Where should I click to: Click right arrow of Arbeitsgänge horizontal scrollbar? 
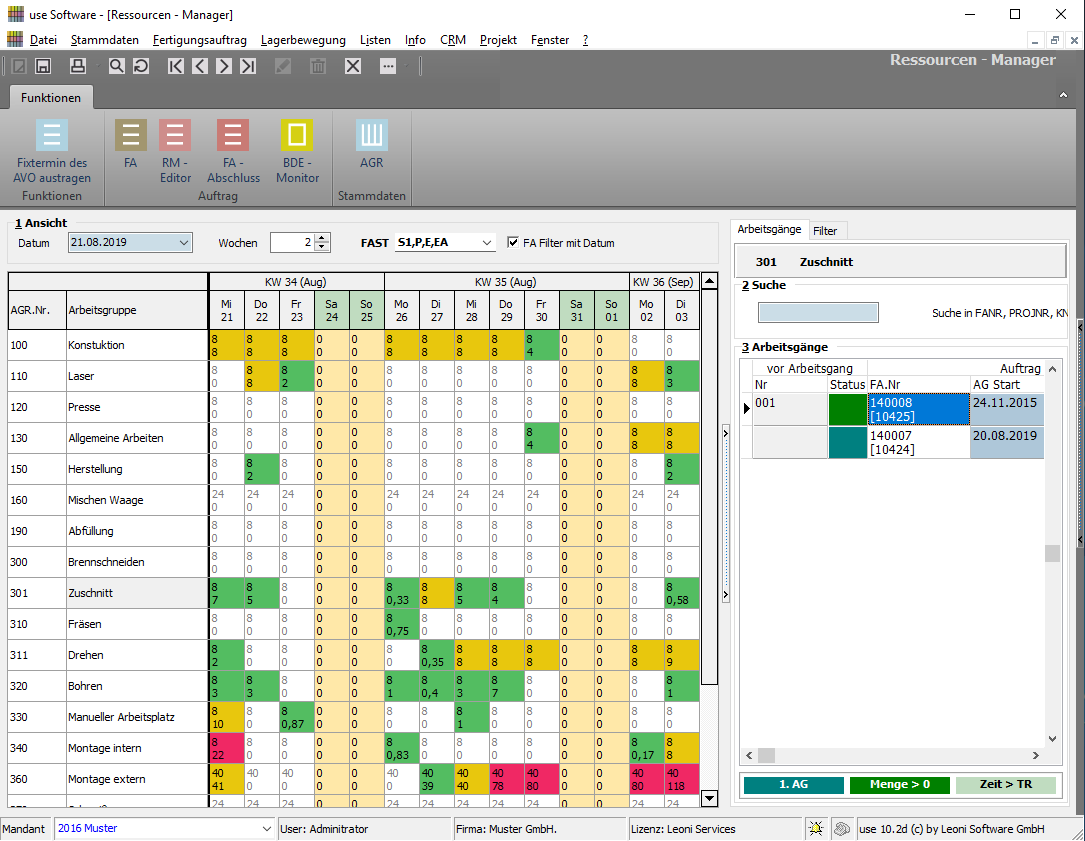(1035, 755)
